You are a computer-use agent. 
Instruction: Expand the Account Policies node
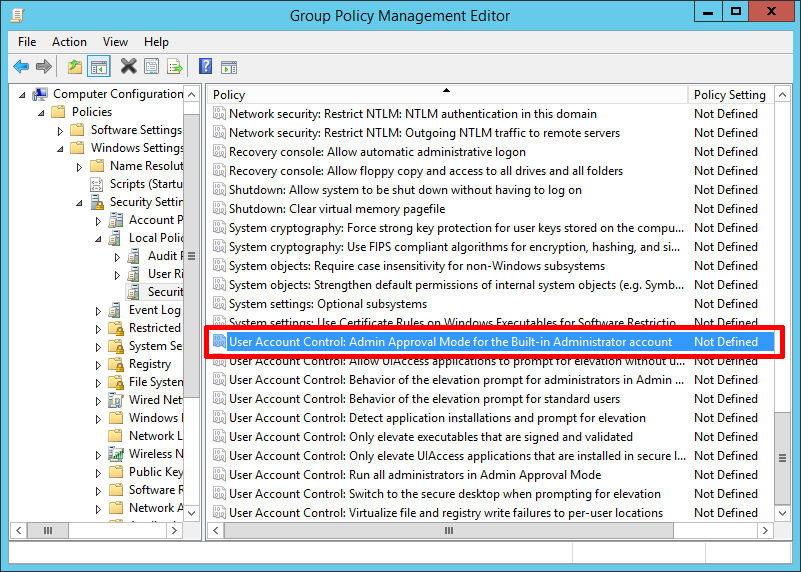coord(98,221)
